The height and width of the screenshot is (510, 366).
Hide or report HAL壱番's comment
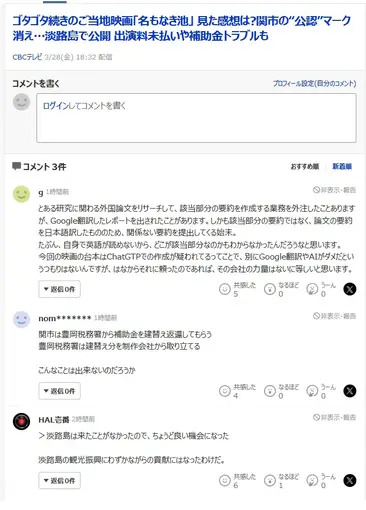coord(334,417)
